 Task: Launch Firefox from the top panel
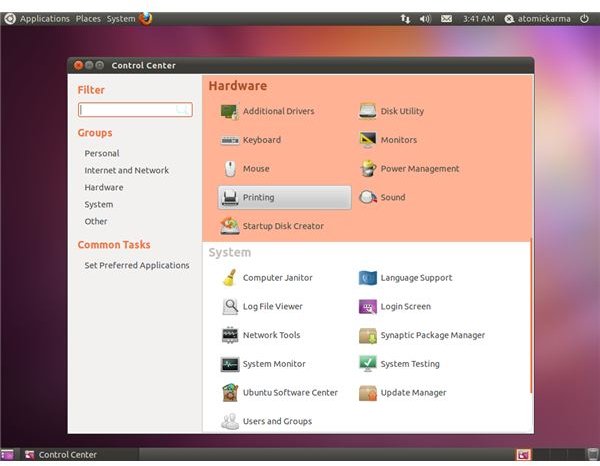145,18
